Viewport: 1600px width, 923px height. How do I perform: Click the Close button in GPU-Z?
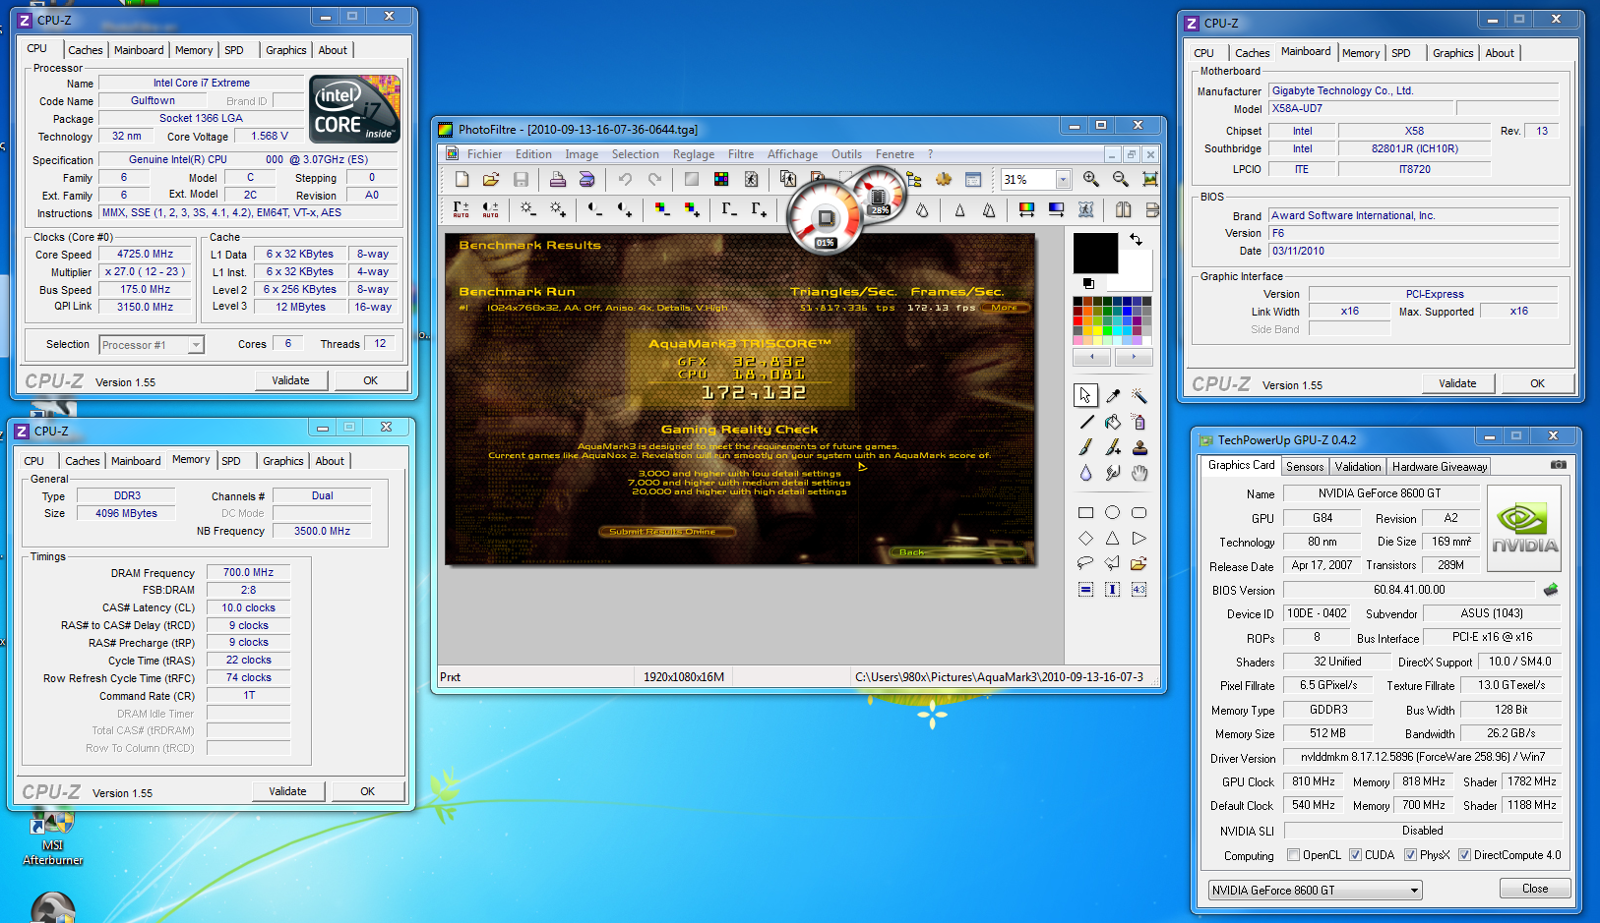[1535, 888]
